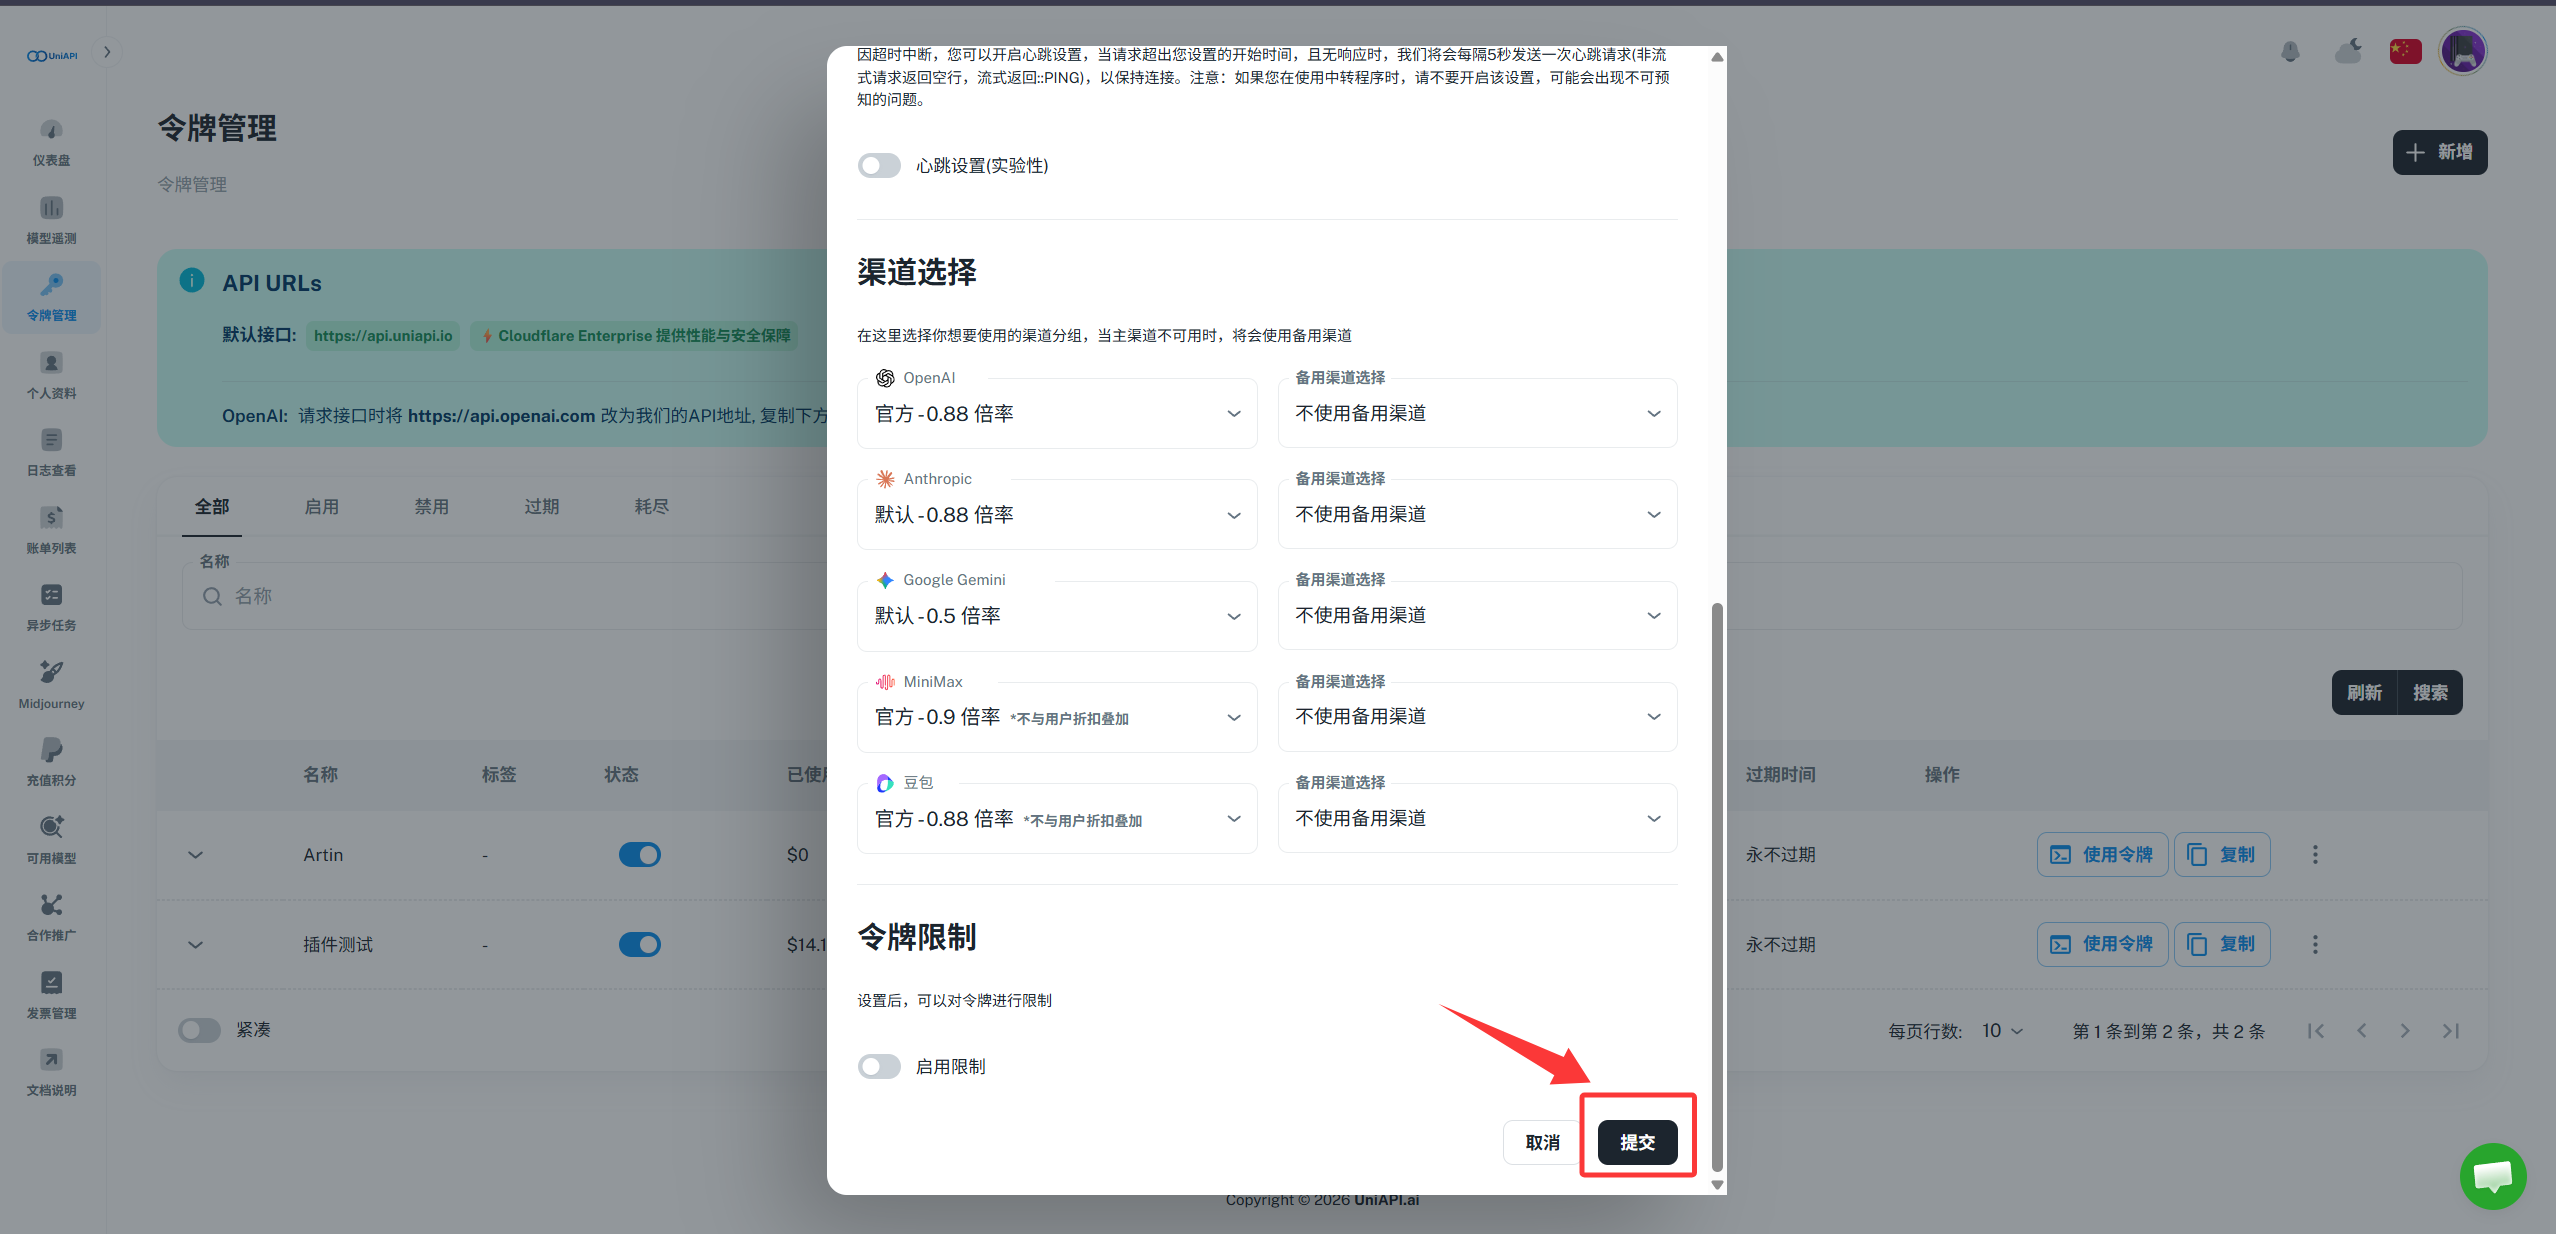Switch to 禁用 tab

[x=432, y=507]
